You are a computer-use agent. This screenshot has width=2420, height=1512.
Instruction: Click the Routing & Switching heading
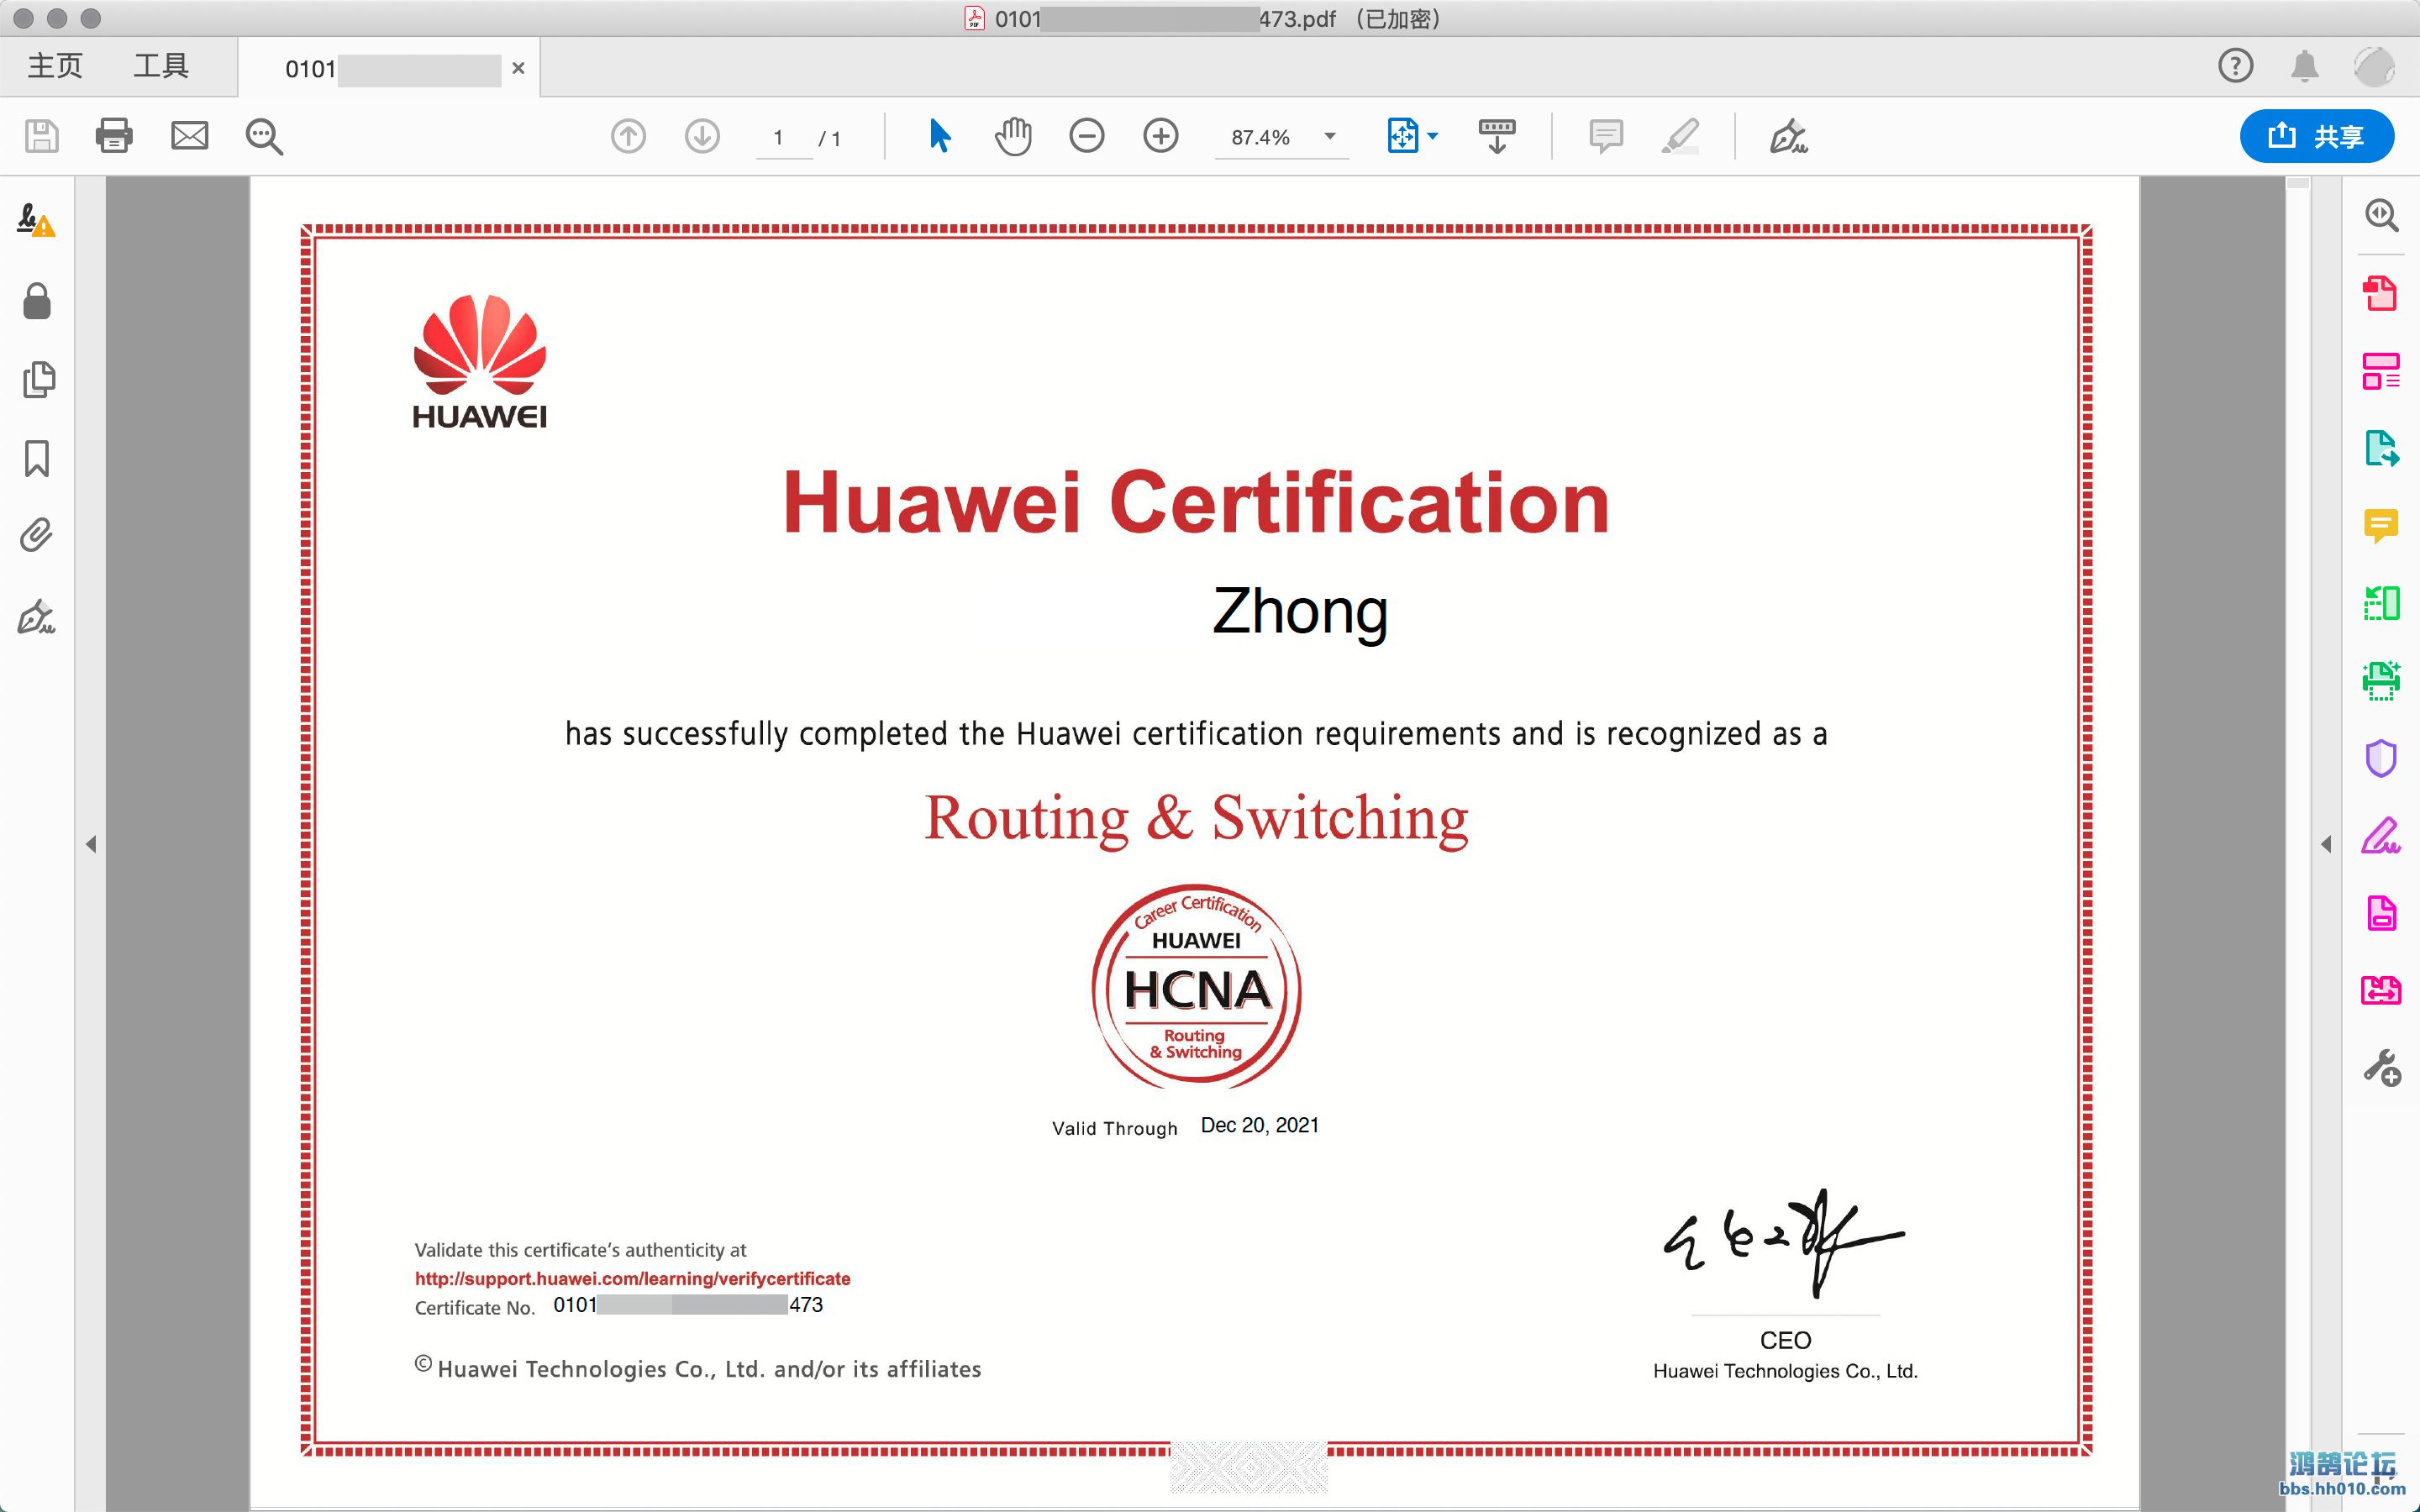[1196, 818]
